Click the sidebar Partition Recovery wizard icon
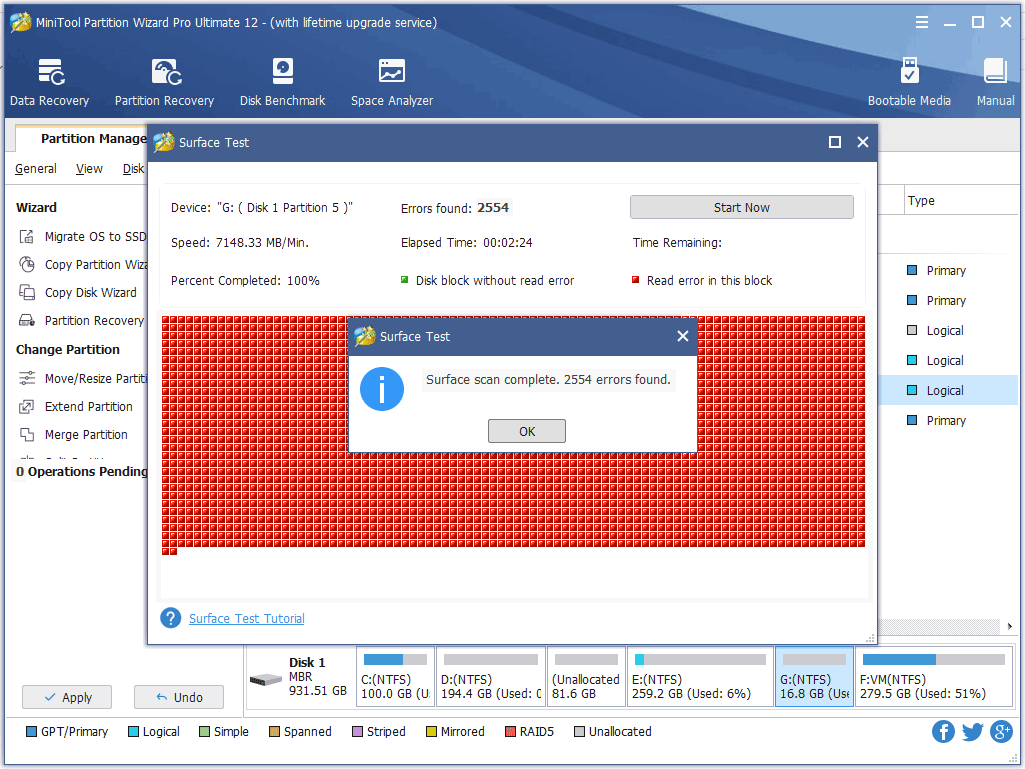 pyautogui.click(x=27, y=320)
